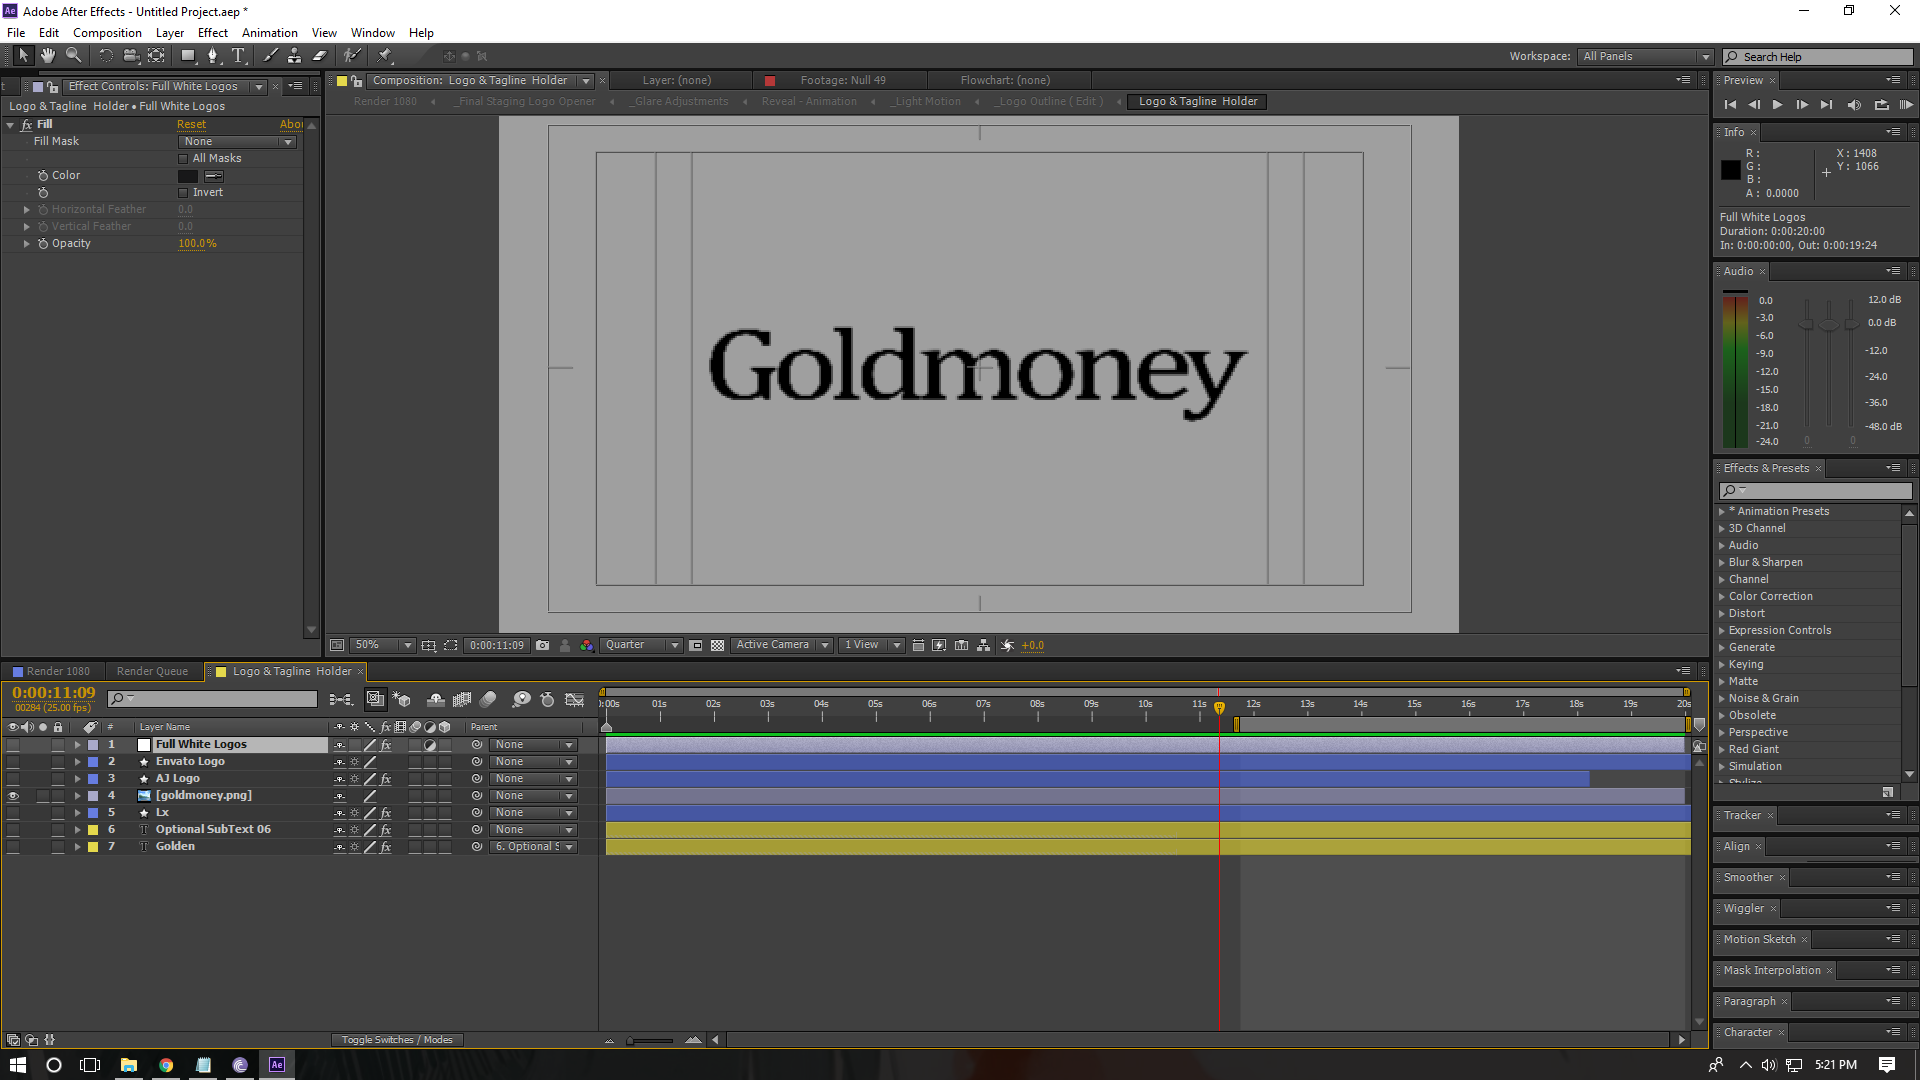This screenshot has width=1920, height=1080.
Task: Expand the Color Correction effects category
Action: [1722, 597]
